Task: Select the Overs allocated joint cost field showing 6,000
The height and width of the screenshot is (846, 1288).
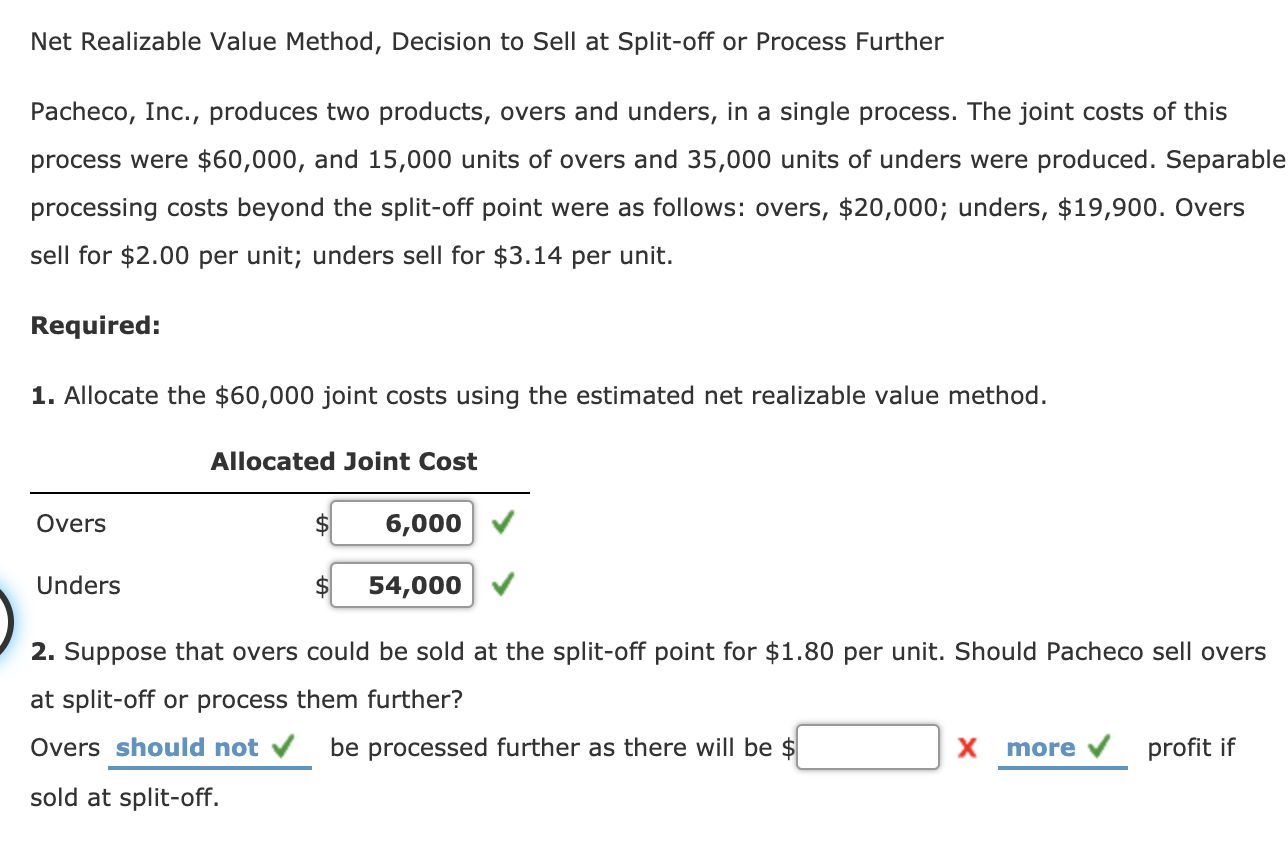Action: click(x=402, y=522)
